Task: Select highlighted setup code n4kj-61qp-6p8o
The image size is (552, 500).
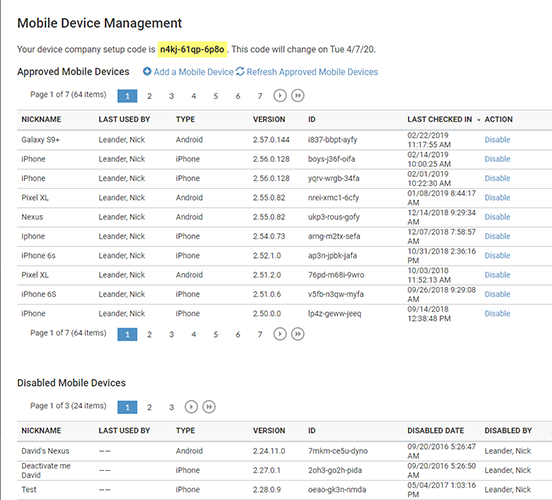Action: [x=192, y=49]
